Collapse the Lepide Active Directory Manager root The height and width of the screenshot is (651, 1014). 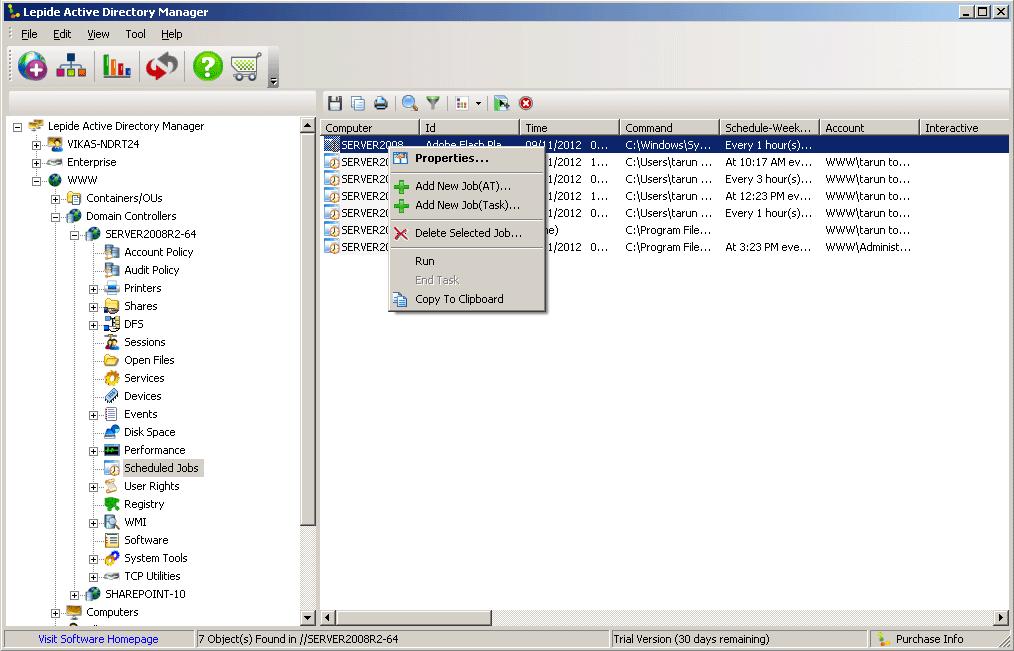[17, 127]
